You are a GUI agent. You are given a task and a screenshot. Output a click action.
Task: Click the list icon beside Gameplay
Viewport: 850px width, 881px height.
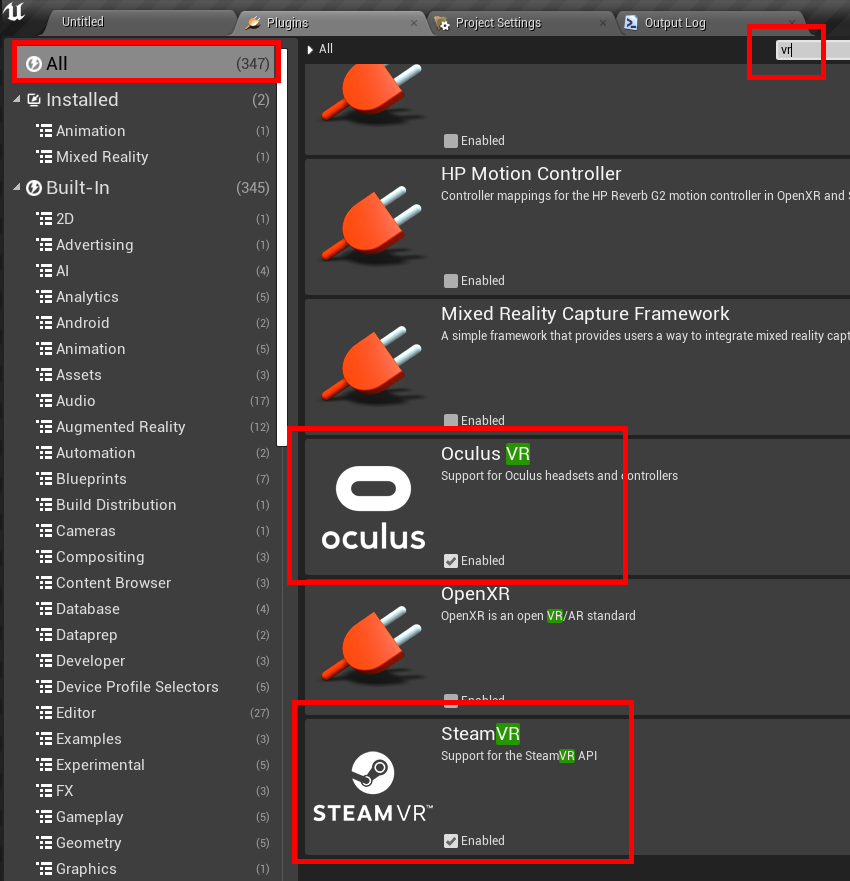(x=44, y=816)
